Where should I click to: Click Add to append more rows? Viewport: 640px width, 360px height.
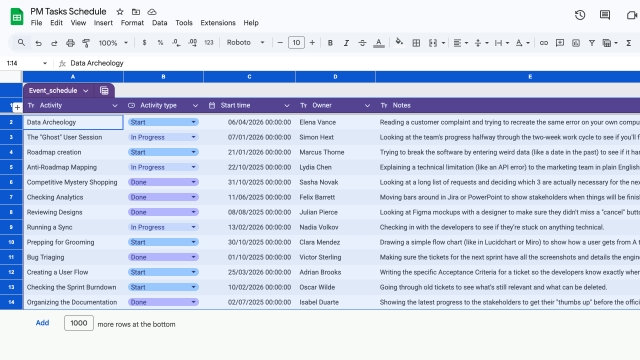pyautogui.click(x=42, y=323)
